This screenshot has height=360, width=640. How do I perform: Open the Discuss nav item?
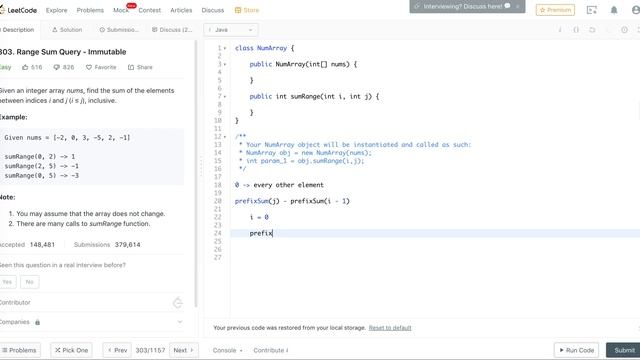point(213,10)
